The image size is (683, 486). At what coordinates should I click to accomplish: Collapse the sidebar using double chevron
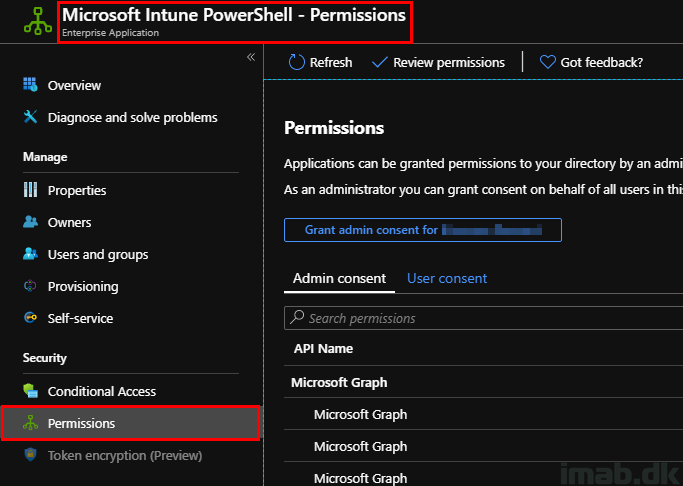[250, 57]
